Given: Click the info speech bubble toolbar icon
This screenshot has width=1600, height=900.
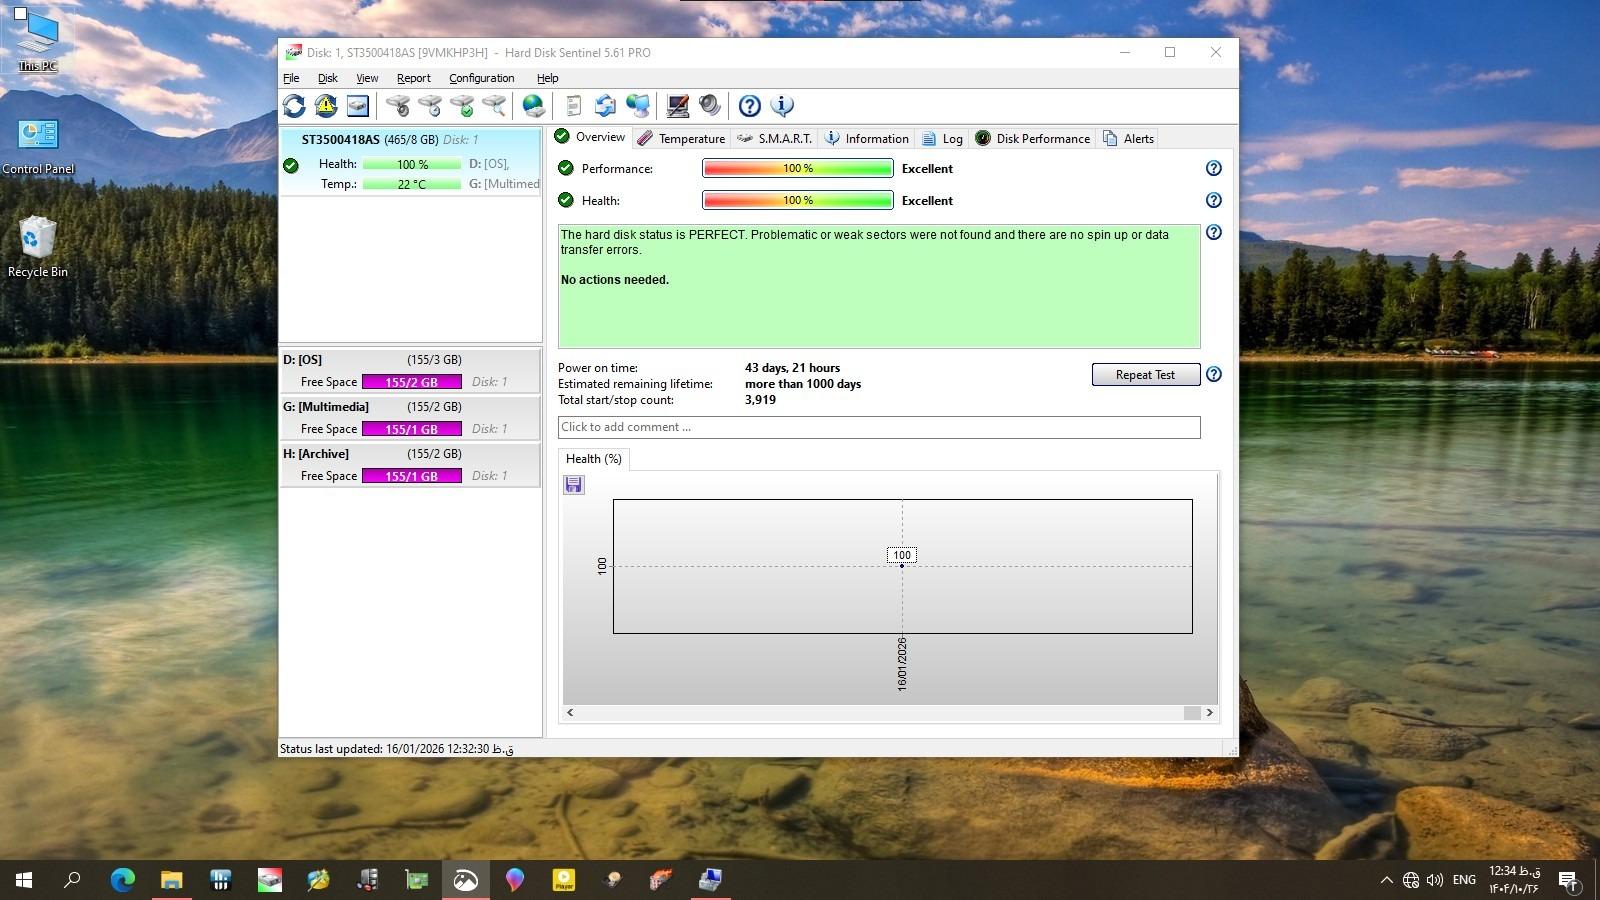Looking at the screenshot, I should click(782, 106).
